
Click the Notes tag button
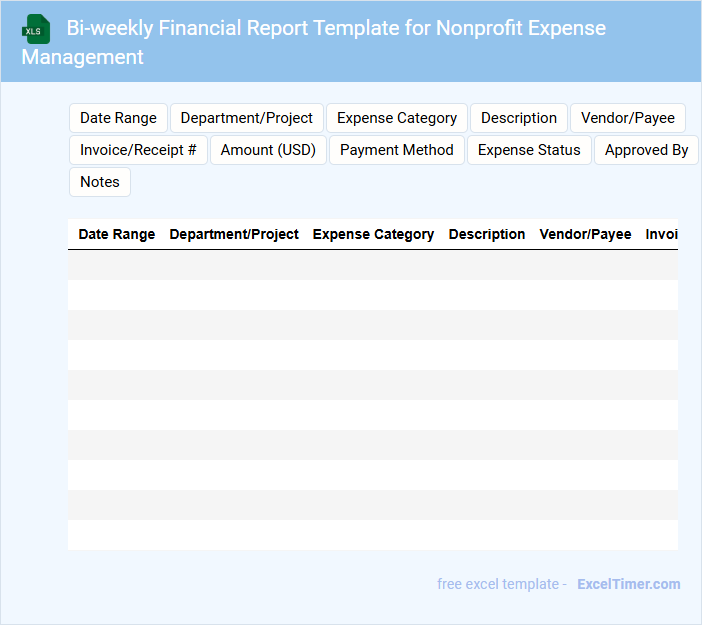point(100,182)
